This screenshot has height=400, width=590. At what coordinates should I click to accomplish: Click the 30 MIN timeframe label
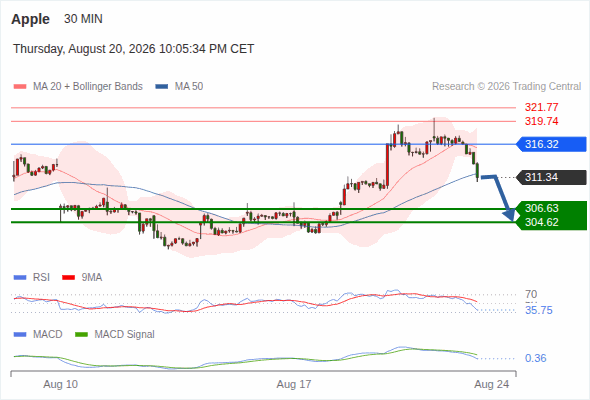(83, 19)
